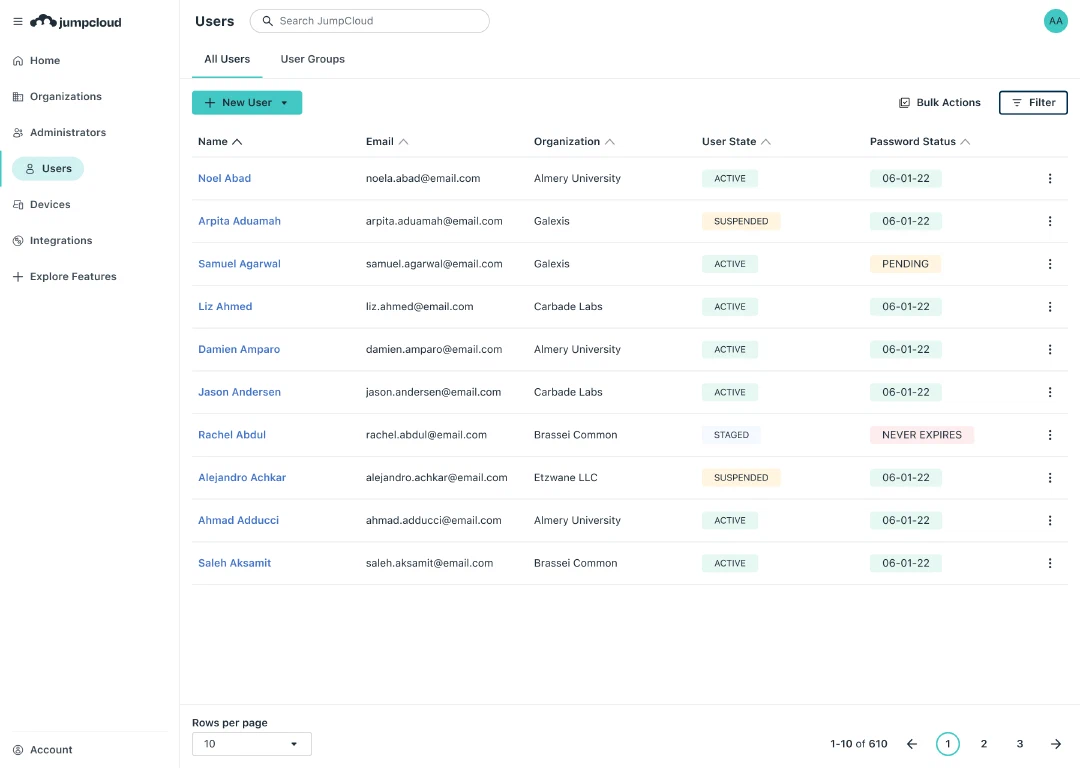This screenshot has height=768, width=1080.
Task: Open Rachel Abdul's user profile link
Action: click(x=232, y=435)
